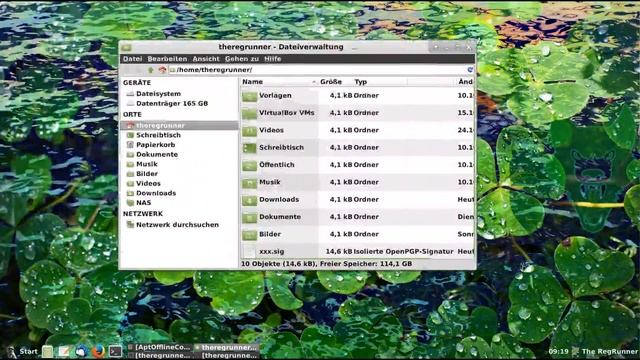640x360 pixels.
Task: Select the Öffentlich folder icon
Action: pyautogui.click(x=249, y=165)
